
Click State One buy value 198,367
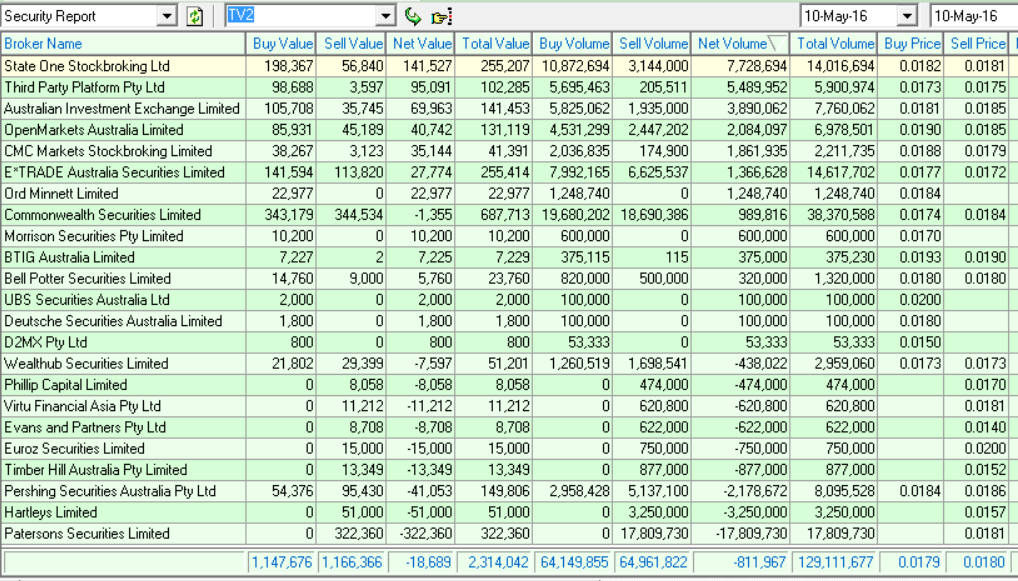[289, 66]
